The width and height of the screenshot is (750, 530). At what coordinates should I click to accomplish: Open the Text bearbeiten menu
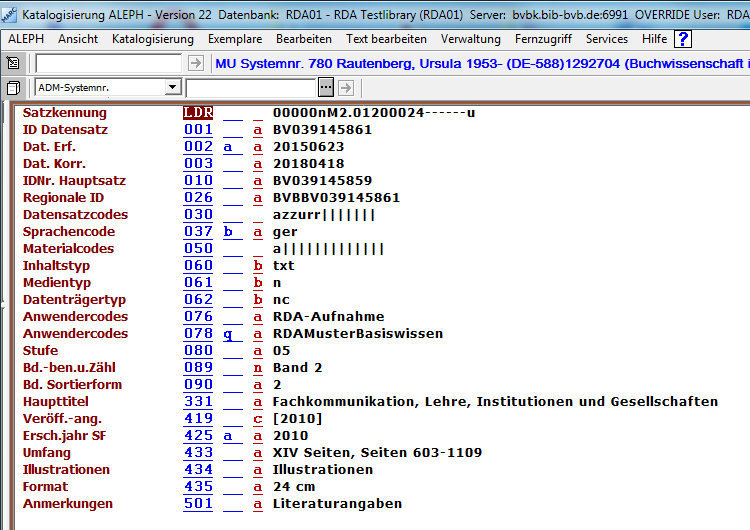point(386,39)
